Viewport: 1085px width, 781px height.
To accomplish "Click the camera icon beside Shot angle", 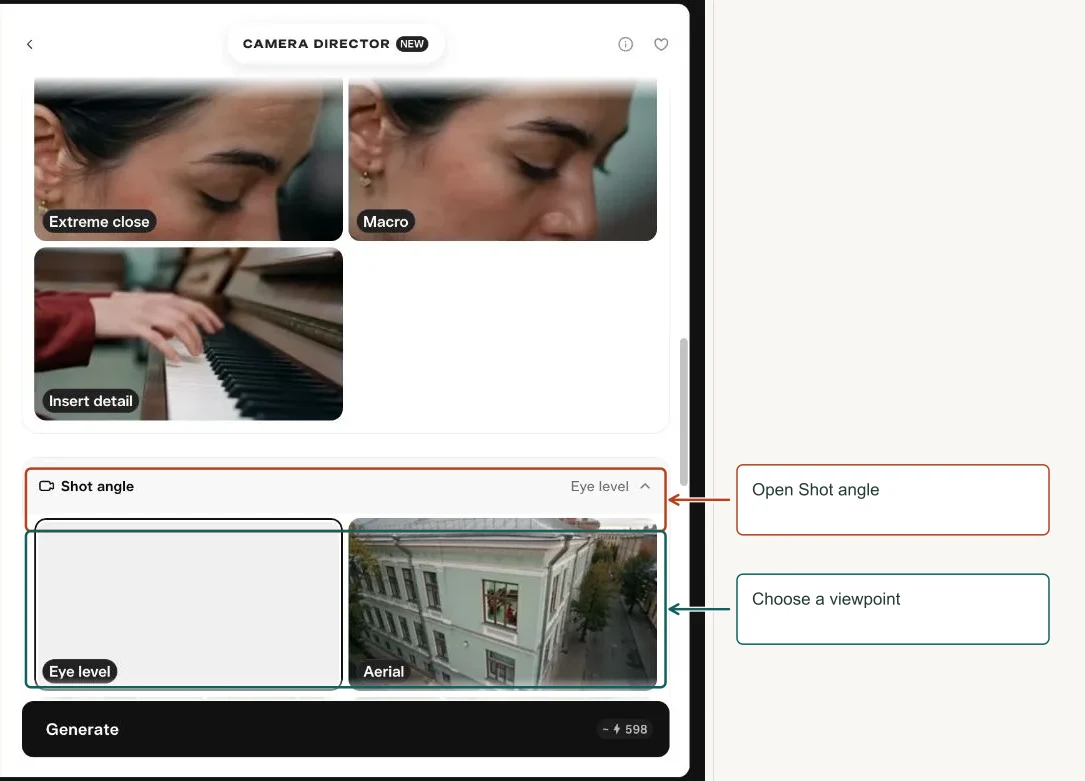I will coord(46,486).
